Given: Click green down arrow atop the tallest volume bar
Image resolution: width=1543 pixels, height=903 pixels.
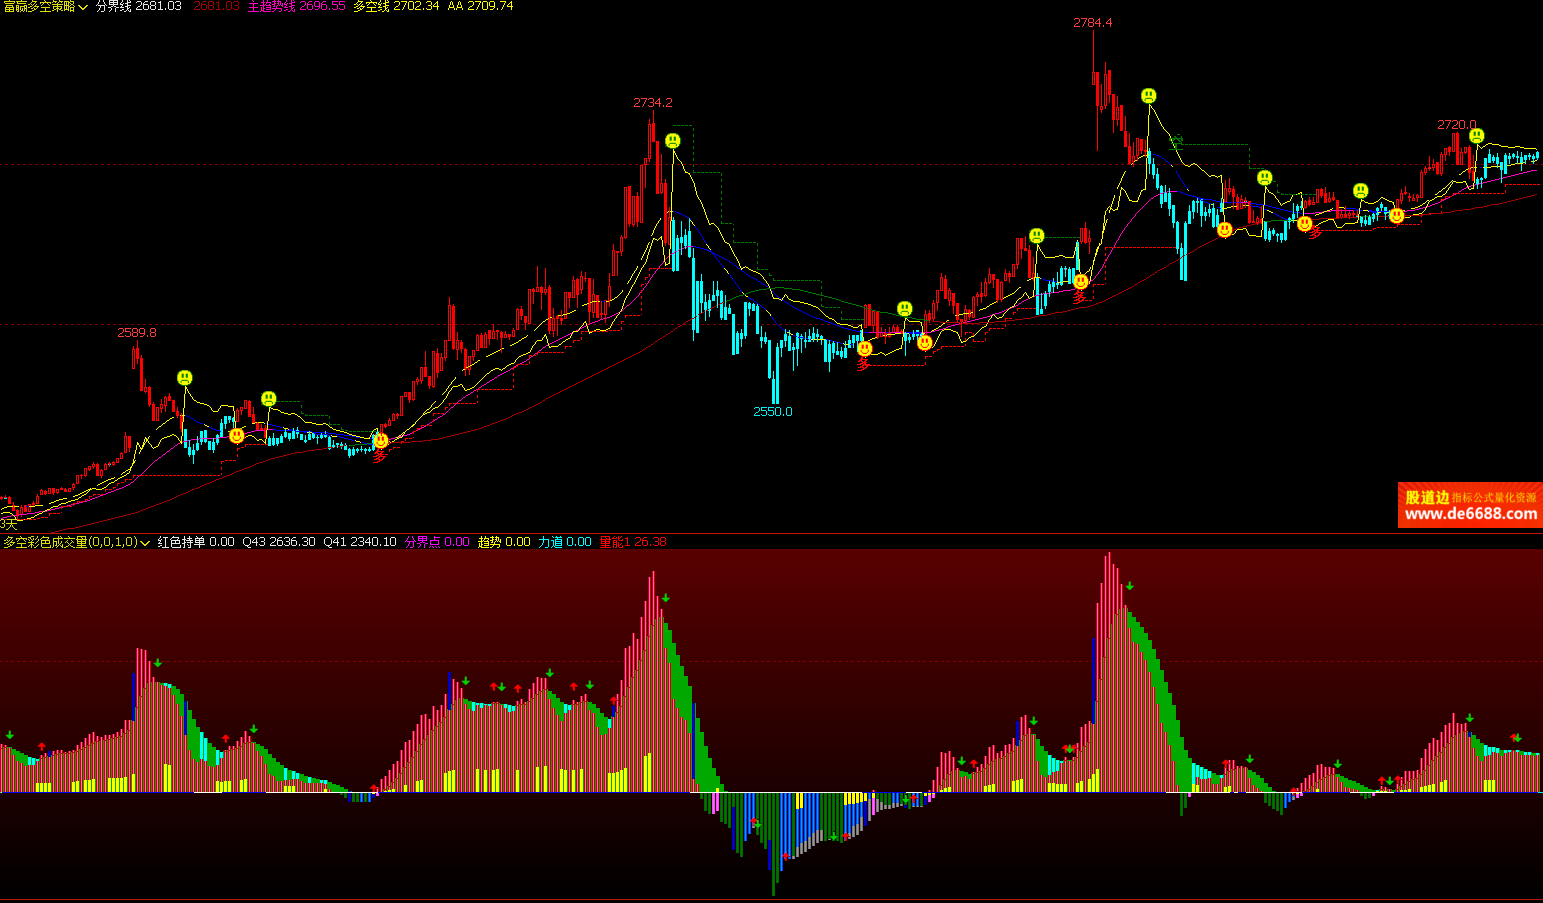Looking at the screenshot, I should click(x=1130, y=586).
